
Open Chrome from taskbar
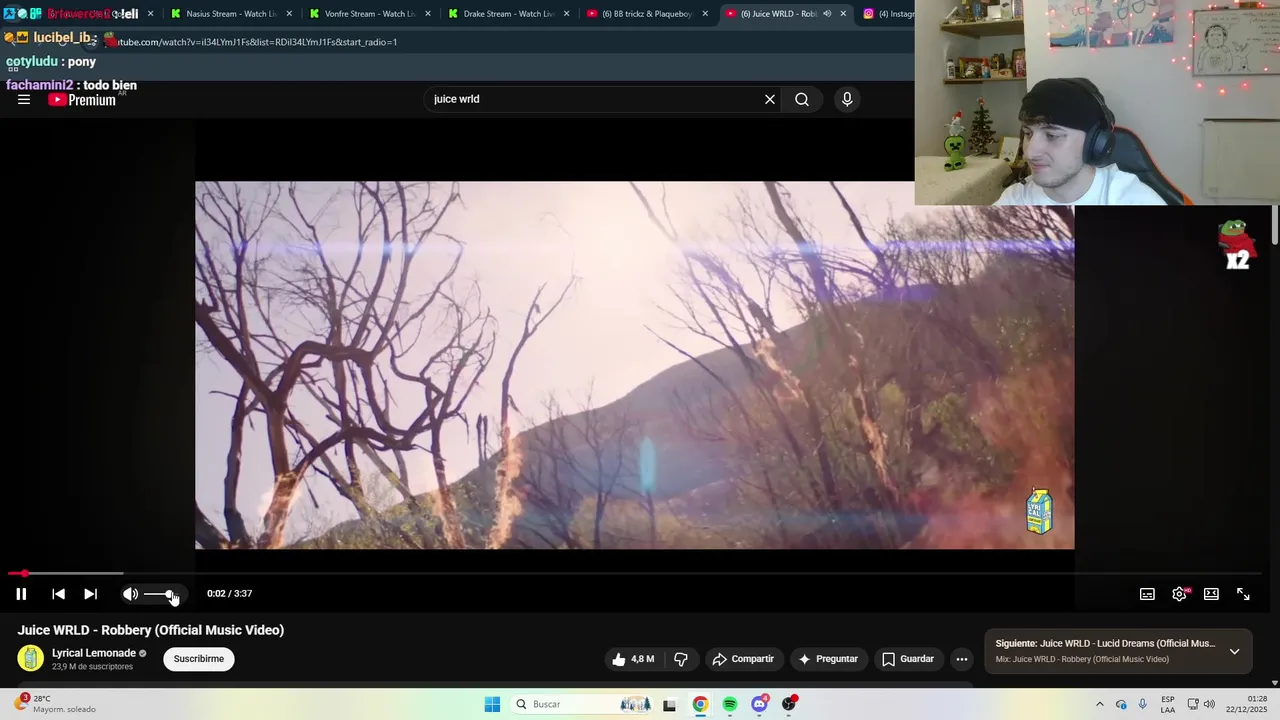[x=700, y=704]
